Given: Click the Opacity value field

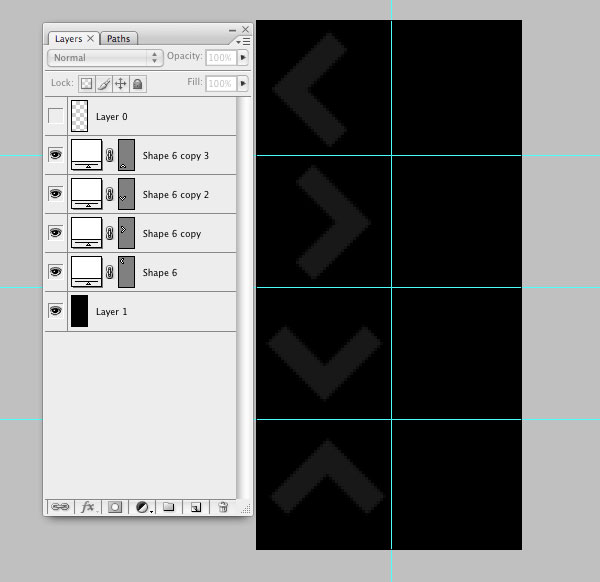Looking at the screenshot, I should [221, 58].
